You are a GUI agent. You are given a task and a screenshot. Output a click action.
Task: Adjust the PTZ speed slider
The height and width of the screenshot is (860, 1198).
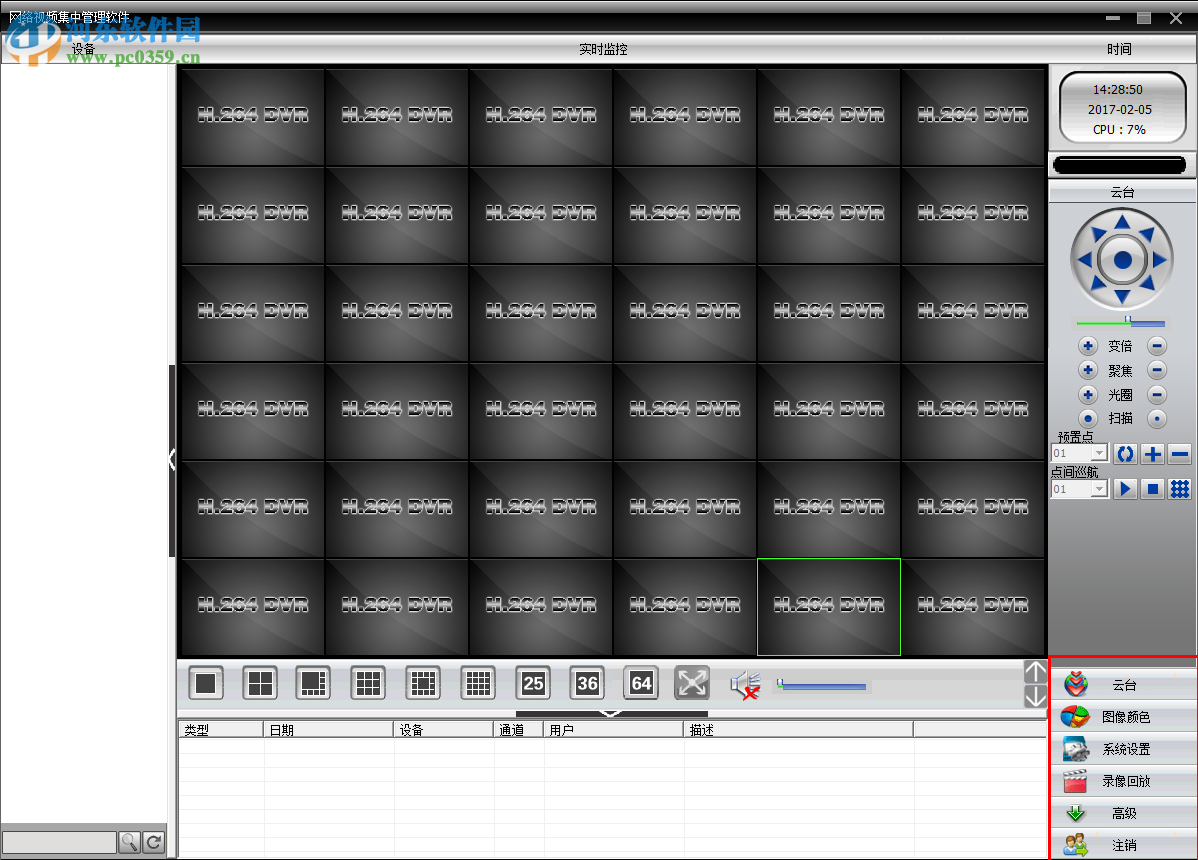(1121, 322)
